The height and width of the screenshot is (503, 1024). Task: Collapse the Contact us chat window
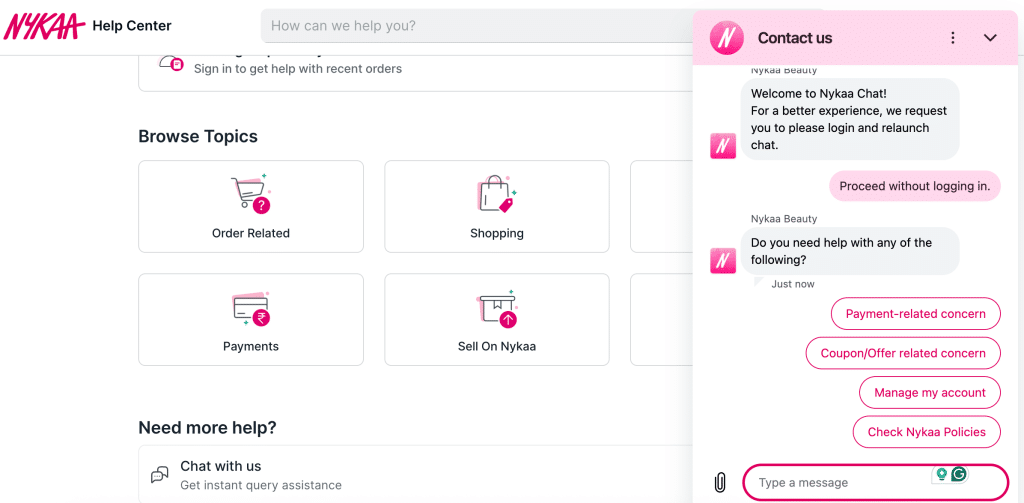coord(990,38)
